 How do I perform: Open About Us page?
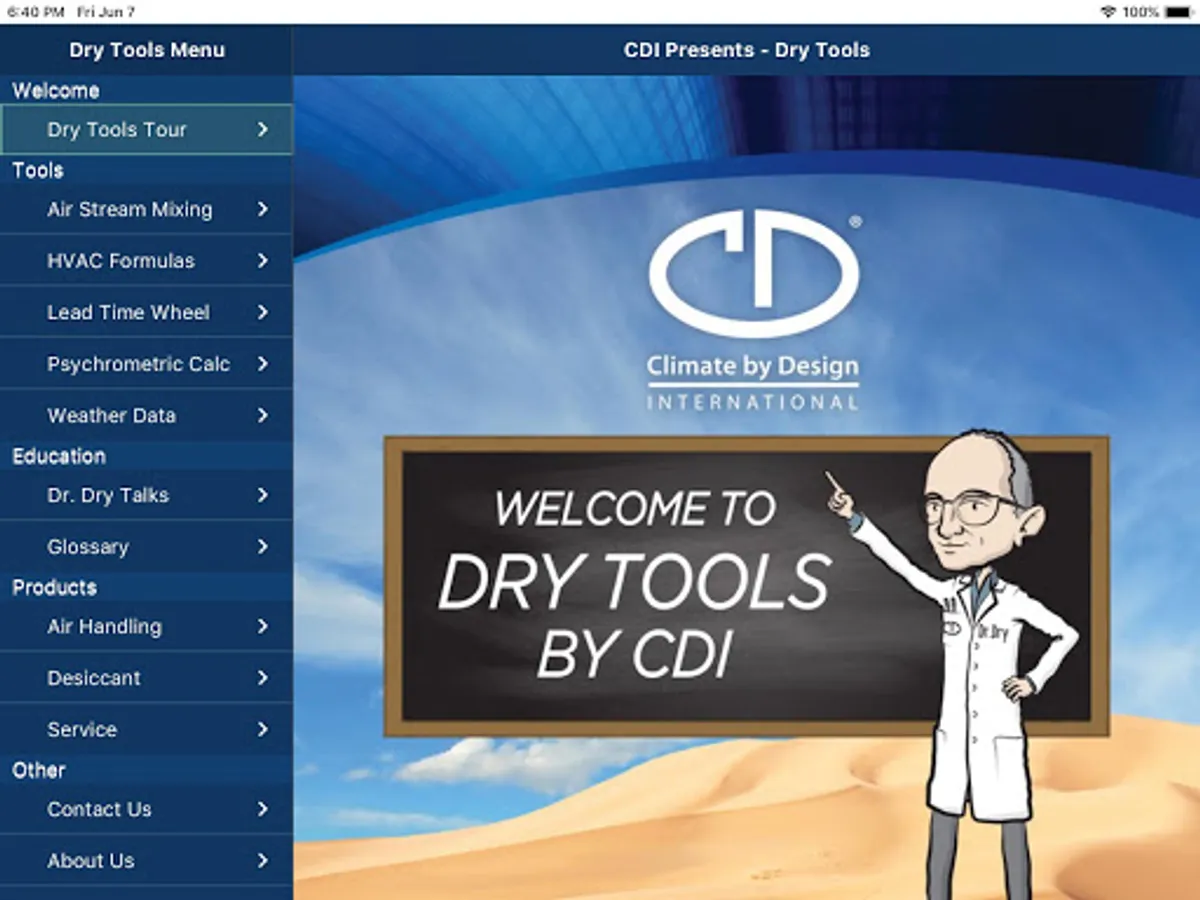click(x=146, y=860)
